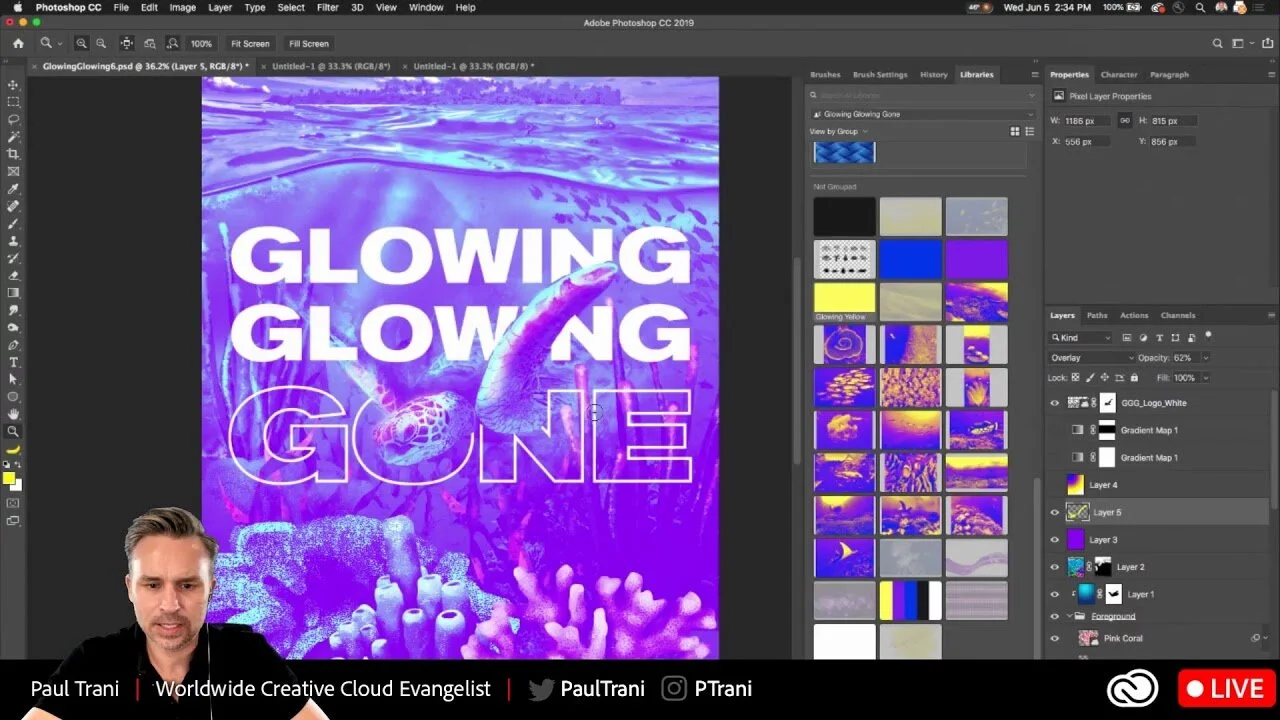Click the 100% zoom button
This screenshot has height=720, width=1280.
201,43
